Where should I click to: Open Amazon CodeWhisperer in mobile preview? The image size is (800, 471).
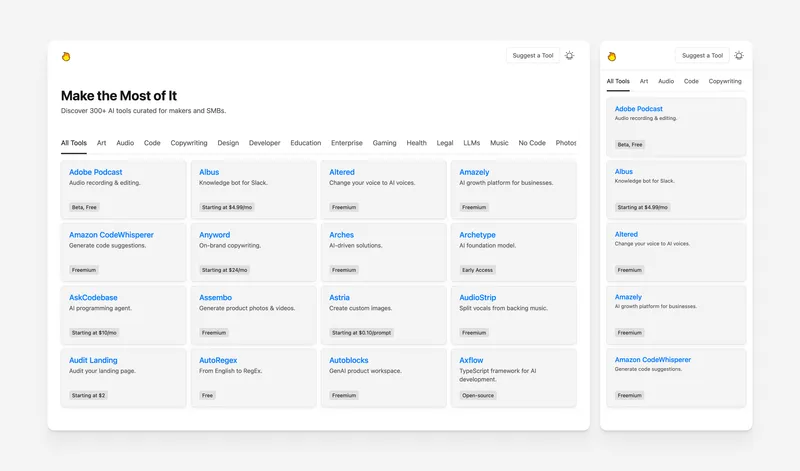click(x=653, y=360)
